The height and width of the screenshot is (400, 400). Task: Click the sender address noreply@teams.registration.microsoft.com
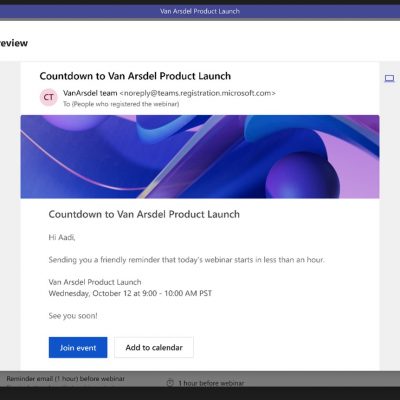point(197,93)
